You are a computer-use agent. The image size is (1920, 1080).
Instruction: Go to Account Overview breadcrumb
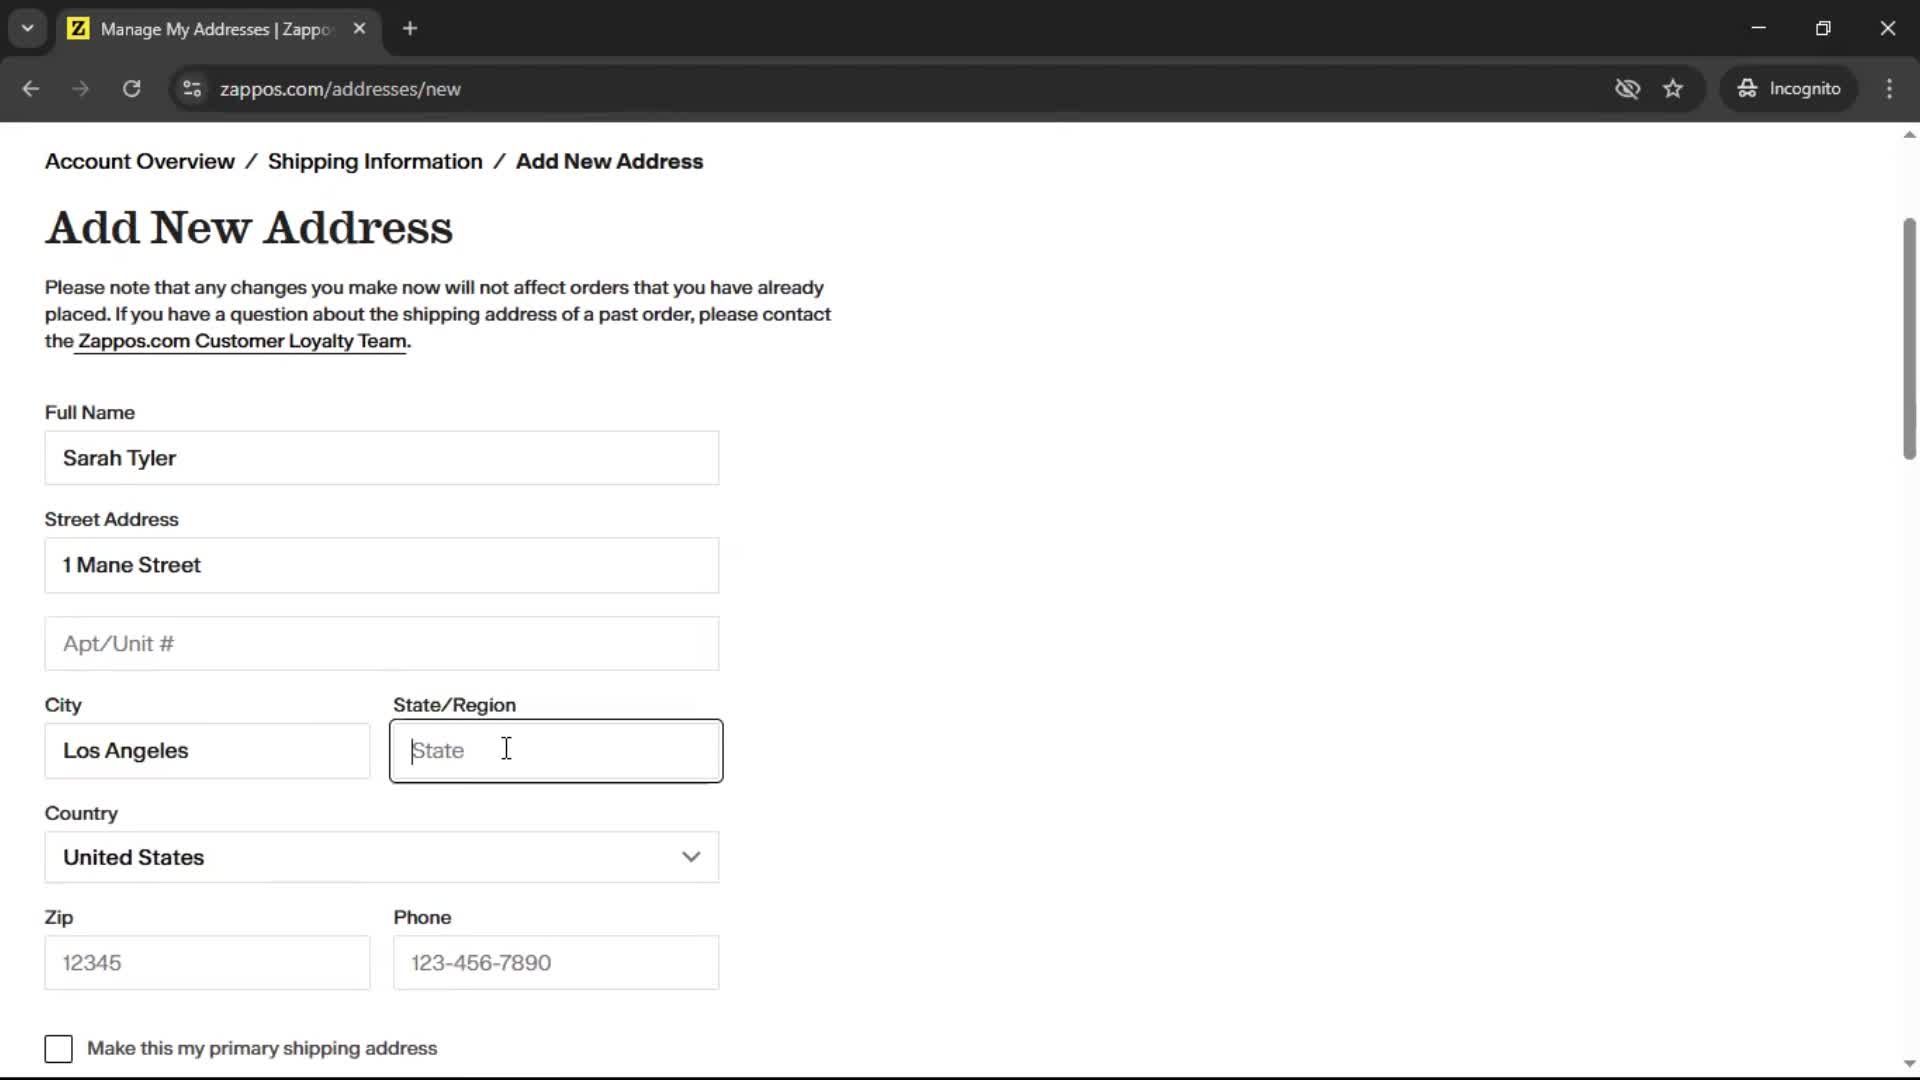coord(140,162)
